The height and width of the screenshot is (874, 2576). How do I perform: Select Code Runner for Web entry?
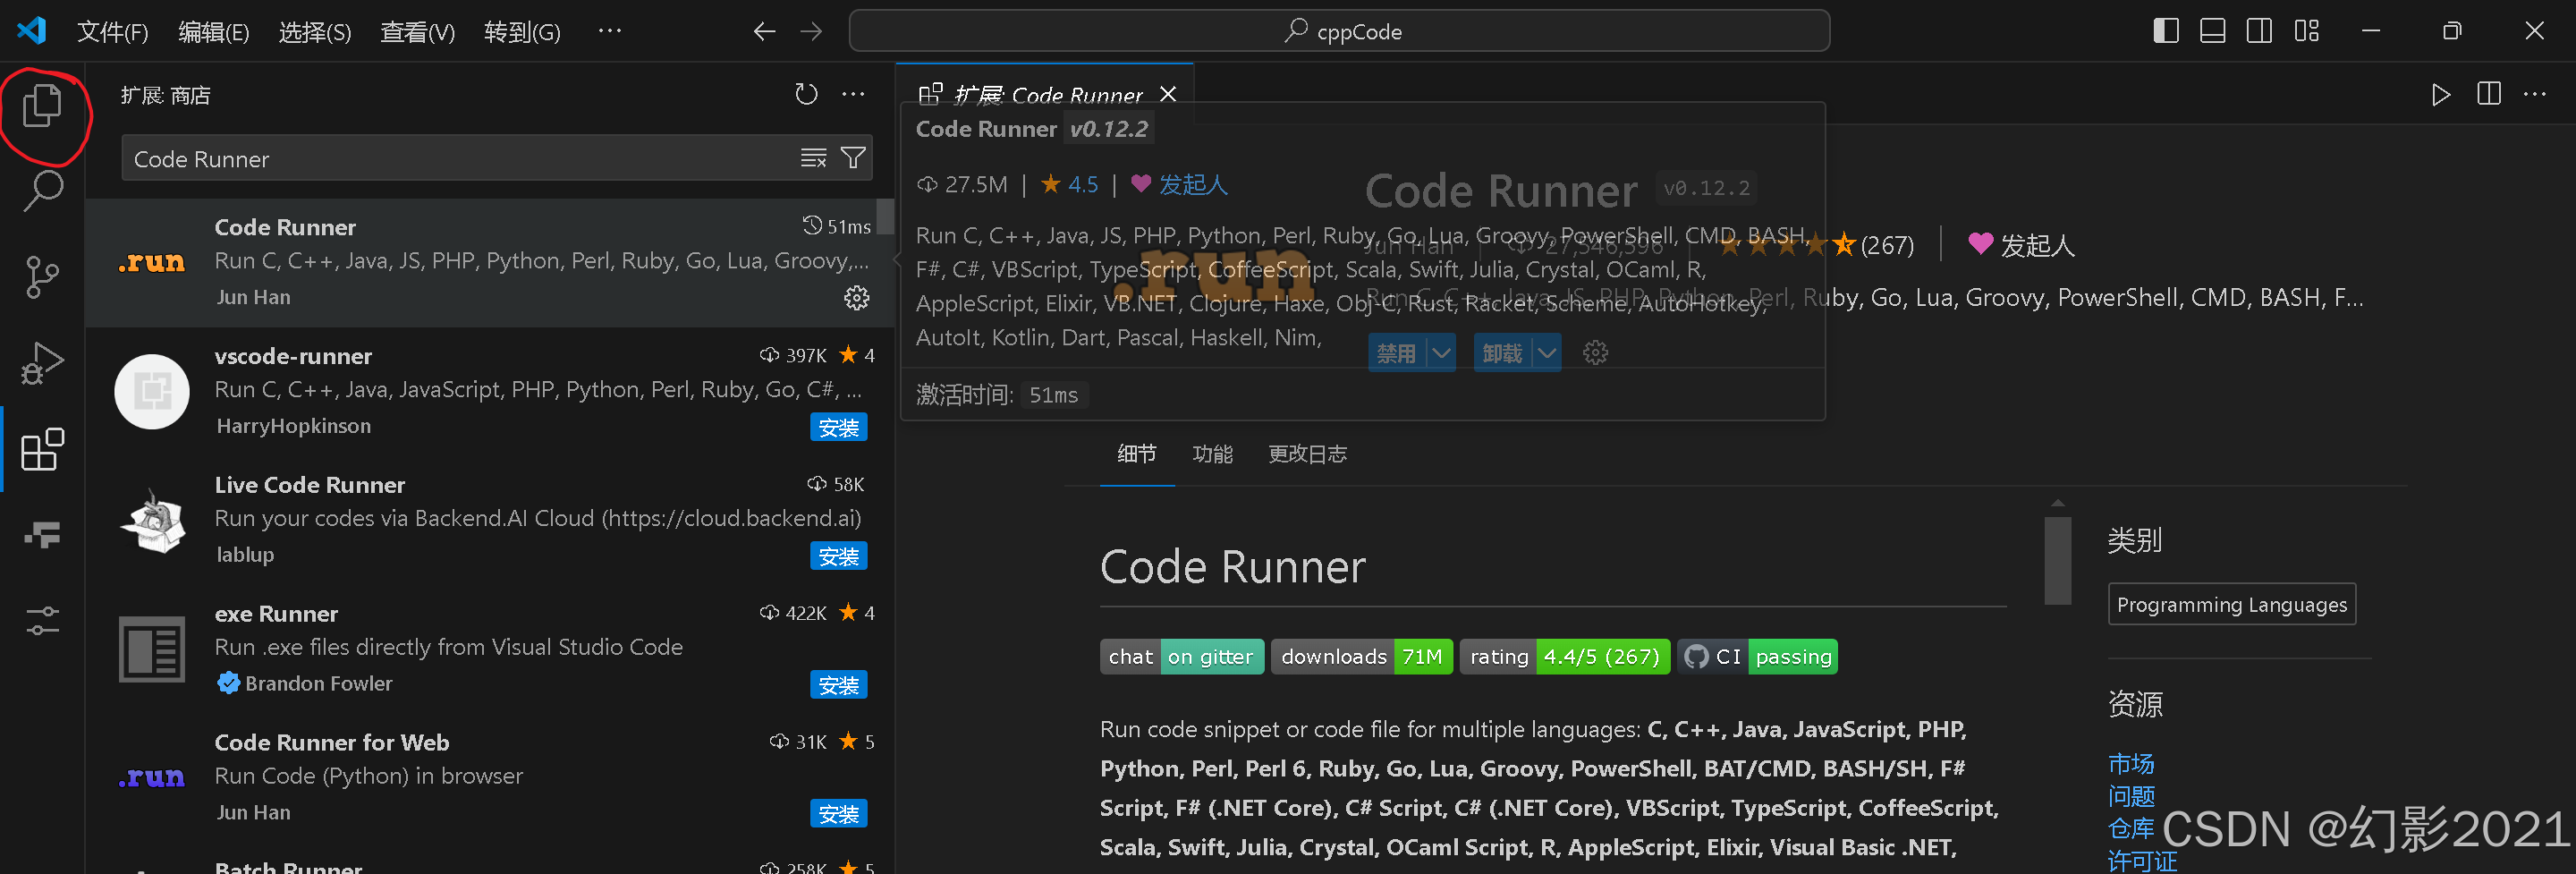(x=490, y=778)
